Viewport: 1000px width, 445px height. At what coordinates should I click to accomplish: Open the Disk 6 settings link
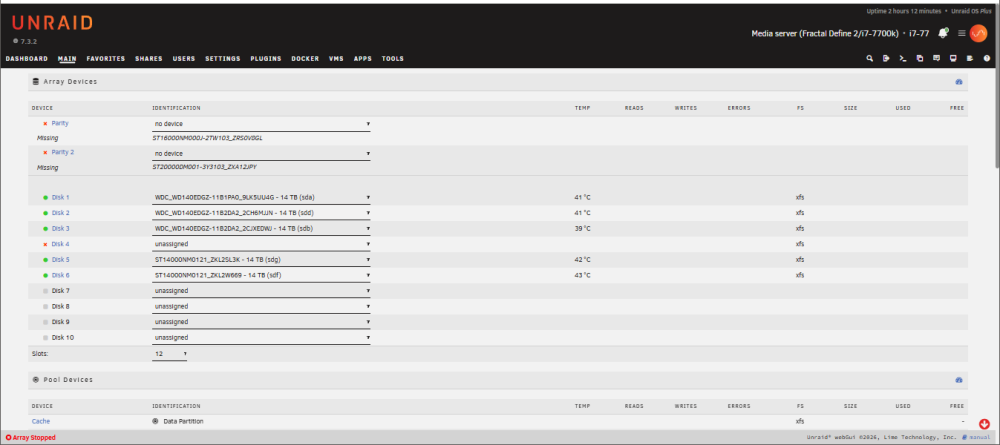click(x=61, y=275)
